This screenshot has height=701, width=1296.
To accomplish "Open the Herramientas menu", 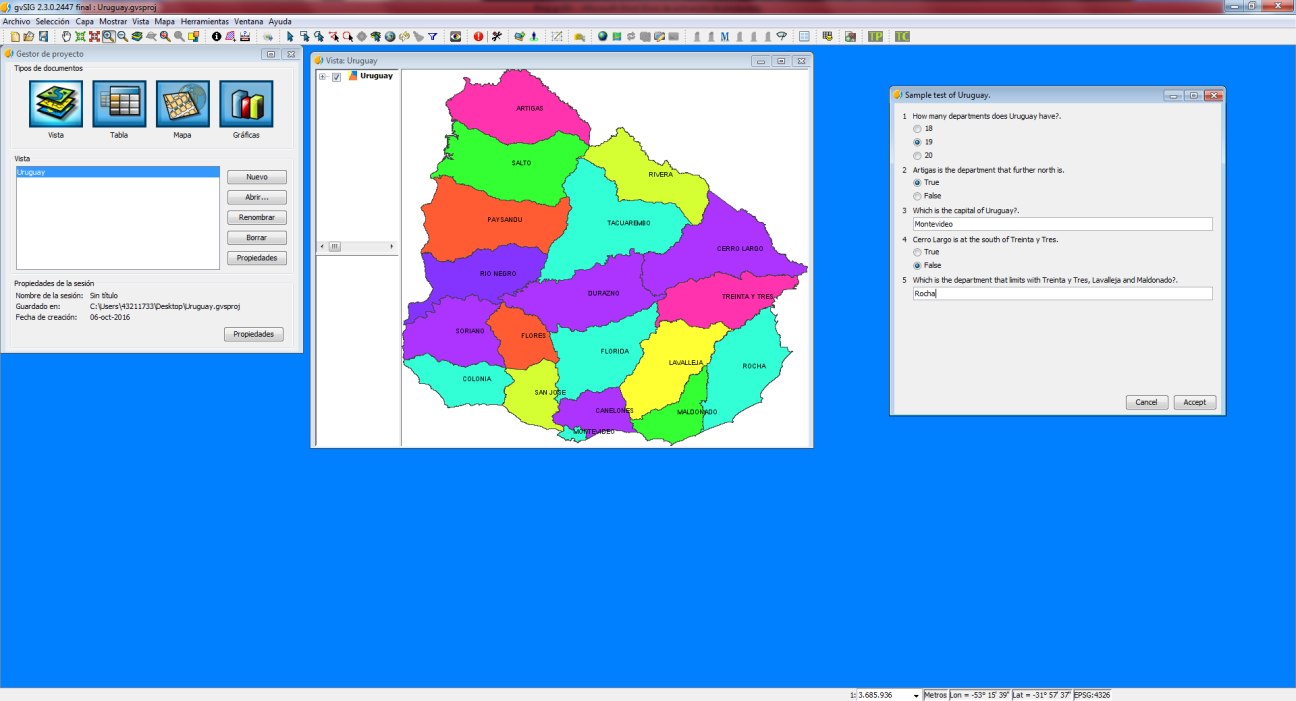I will tap(204, 21).
